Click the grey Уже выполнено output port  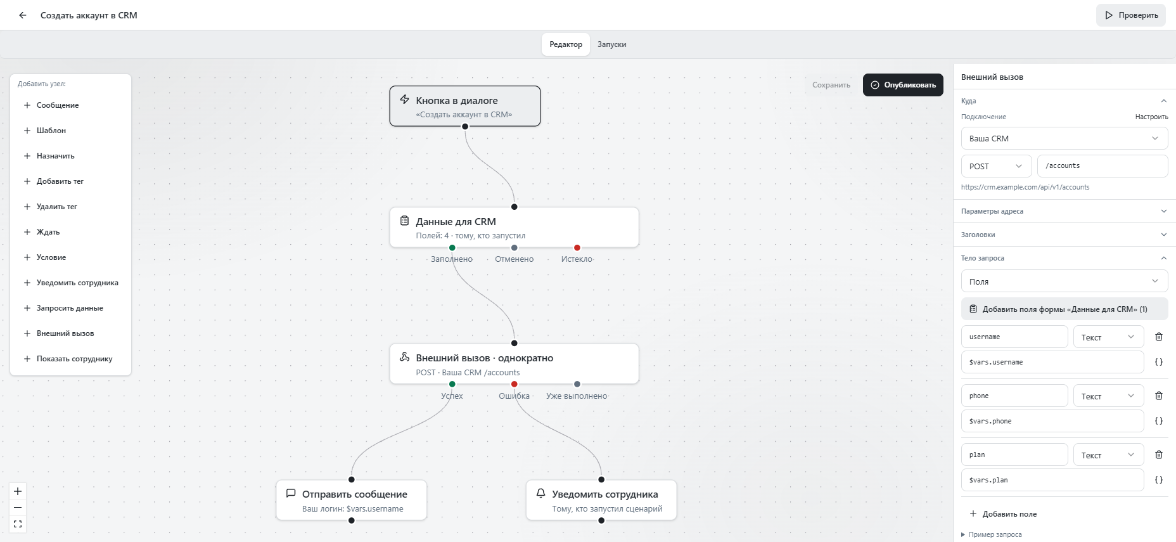pos(577,384)
